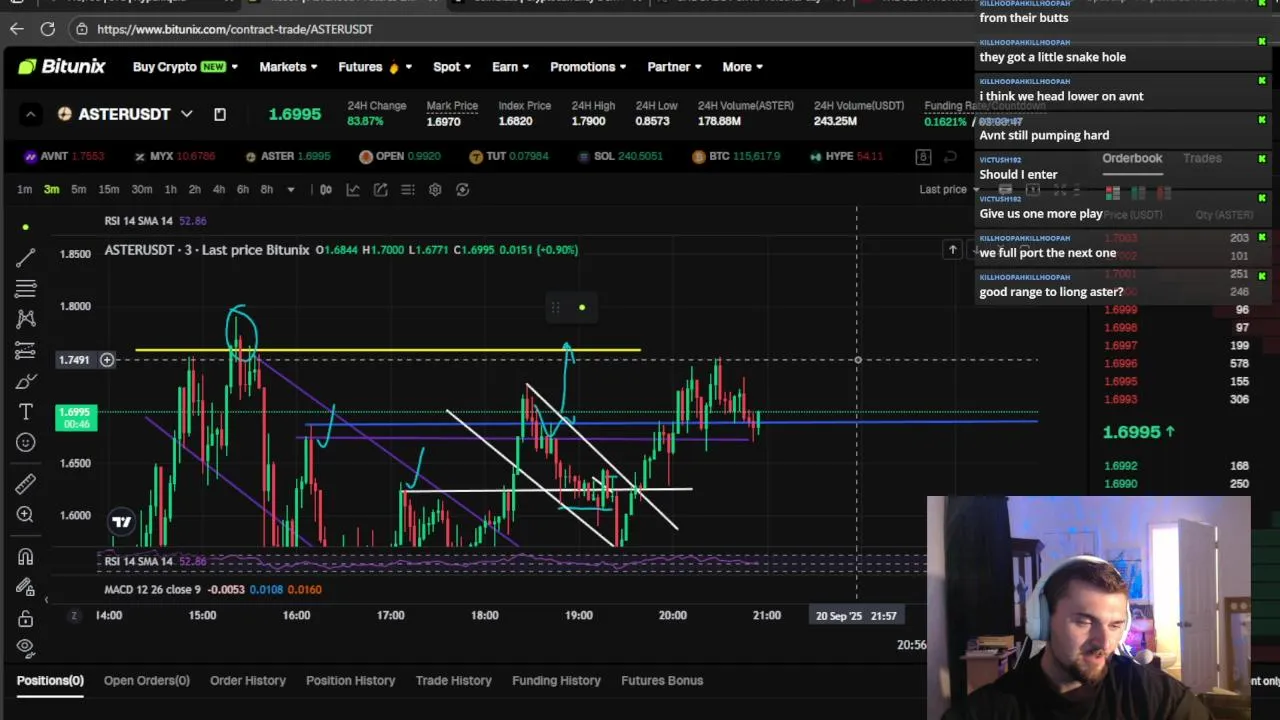Switch to the Open Orders(0) tab

pos(147,680)
